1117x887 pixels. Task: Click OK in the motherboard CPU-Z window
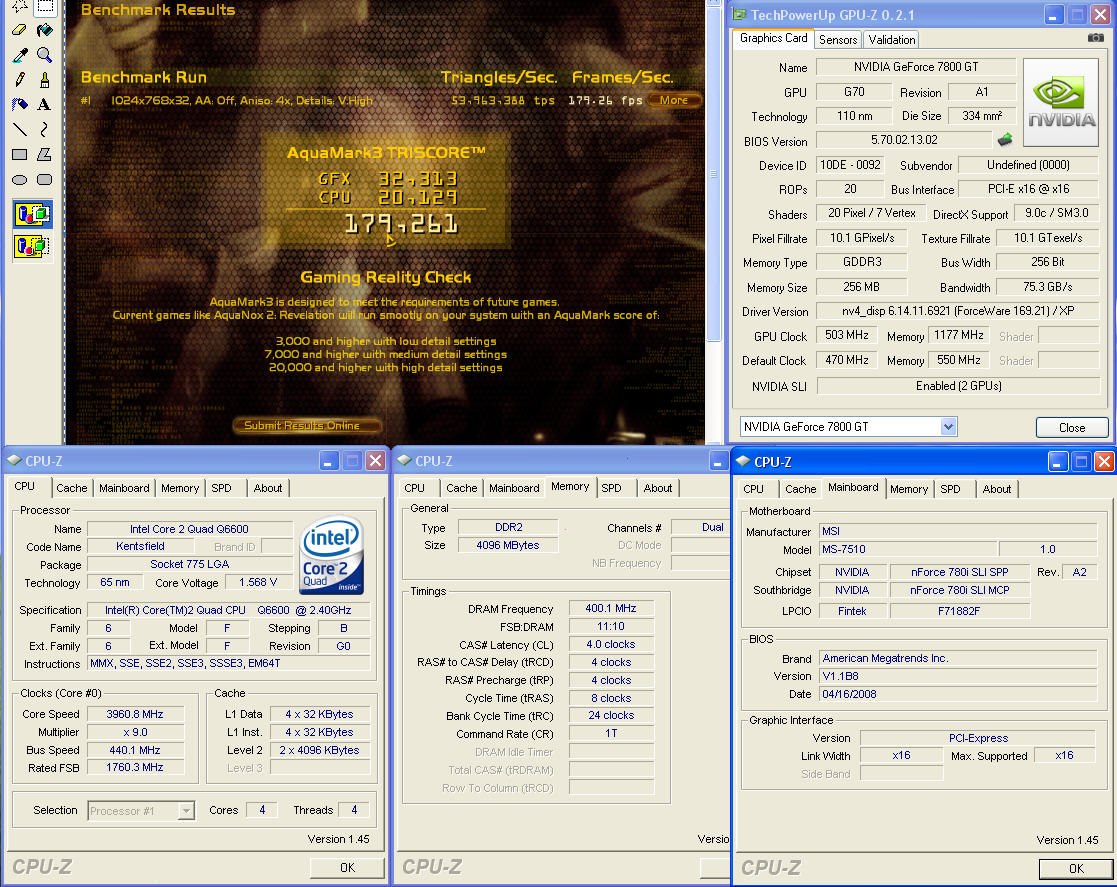[x=1076, y=868]
